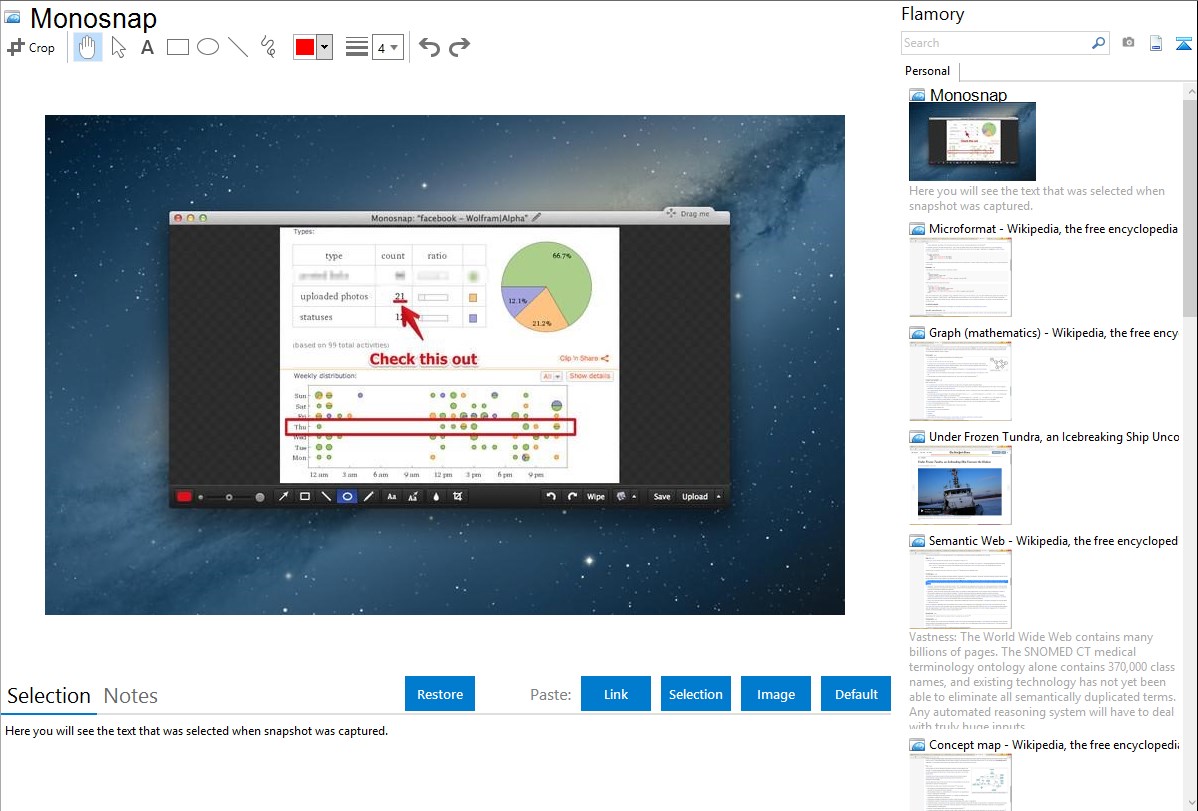The height and width of the screenshot is (811, 1198).
Task: Open the Under Frozen Tundra ship thumbnail
Action: coord(960,485)
